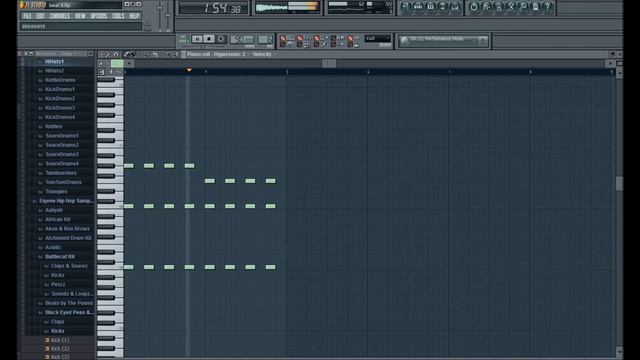This screenshot has width=640, height=360.
Task: Collapse the Battlecat Kit folder
Action: click(x=60, y=257)
